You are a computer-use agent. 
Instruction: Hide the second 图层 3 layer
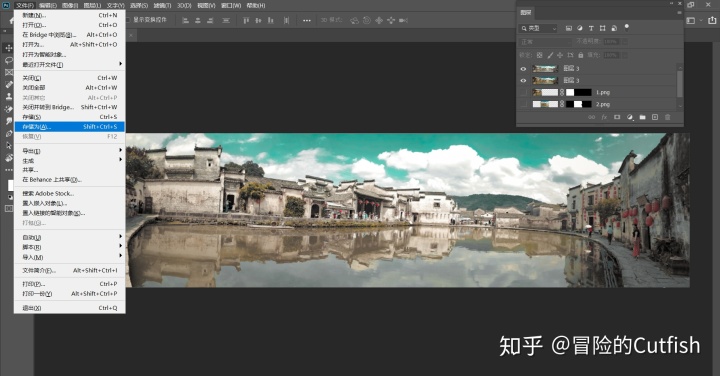tap(523, 80)
